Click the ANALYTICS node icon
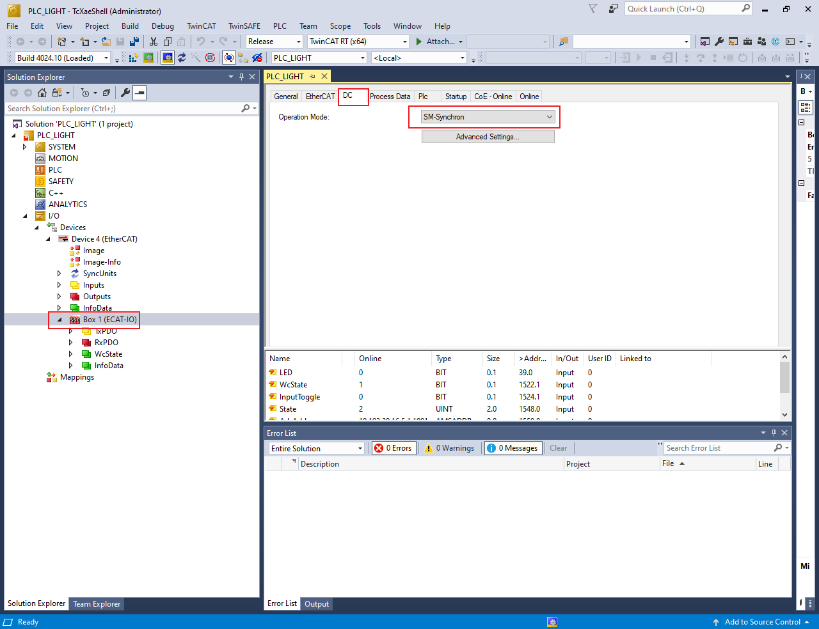This screenshot has width=819, height=629. pos(41,204)
